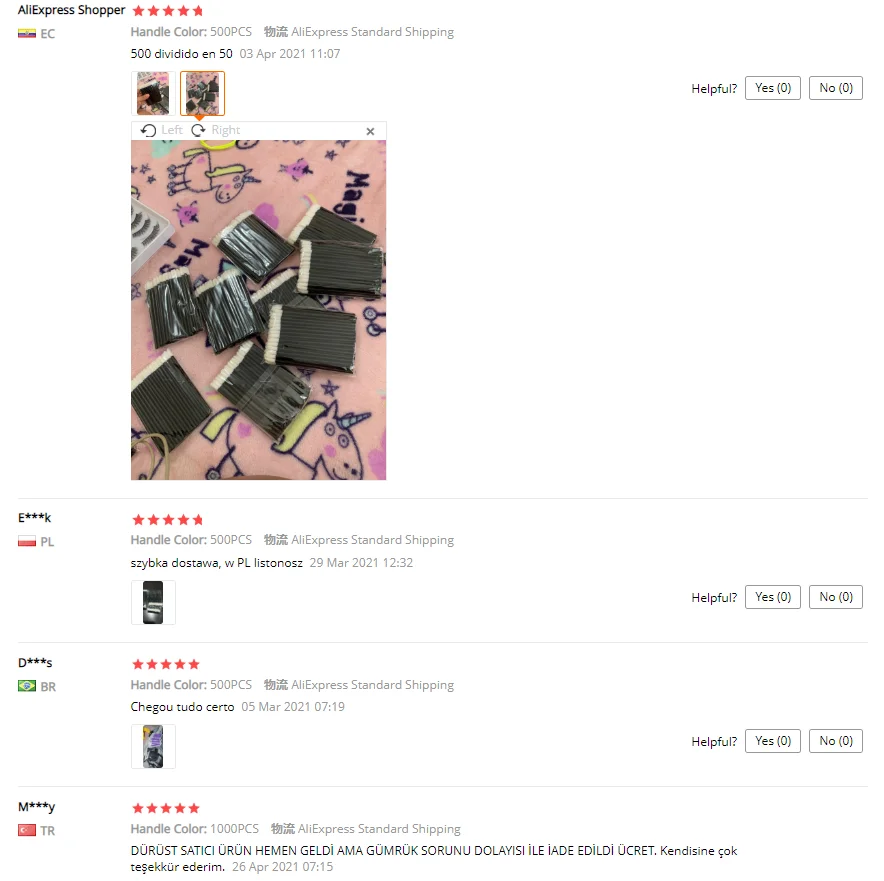This screenshot has height=881, width=884.
Task: Select the second highlighted EC review thumbnail
Action: 202,93
